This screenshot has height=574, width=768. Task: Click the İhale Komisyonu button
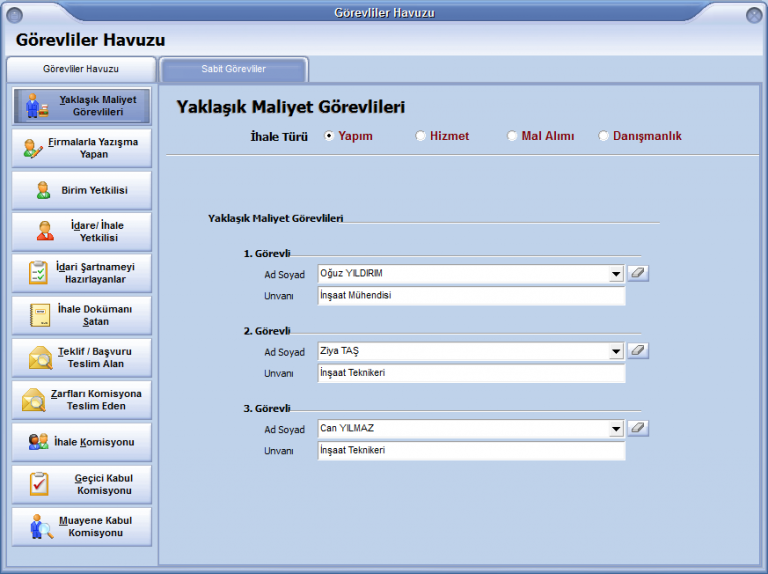coord(82,442)
